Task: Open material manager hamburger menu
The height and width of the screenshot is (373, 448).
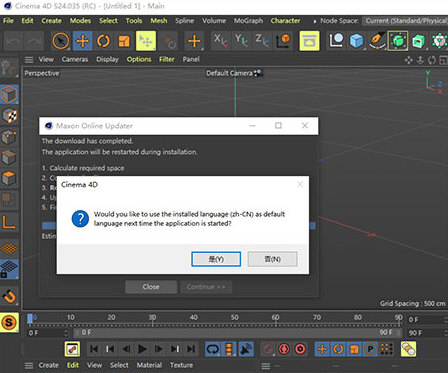Action: coord(29,366)
